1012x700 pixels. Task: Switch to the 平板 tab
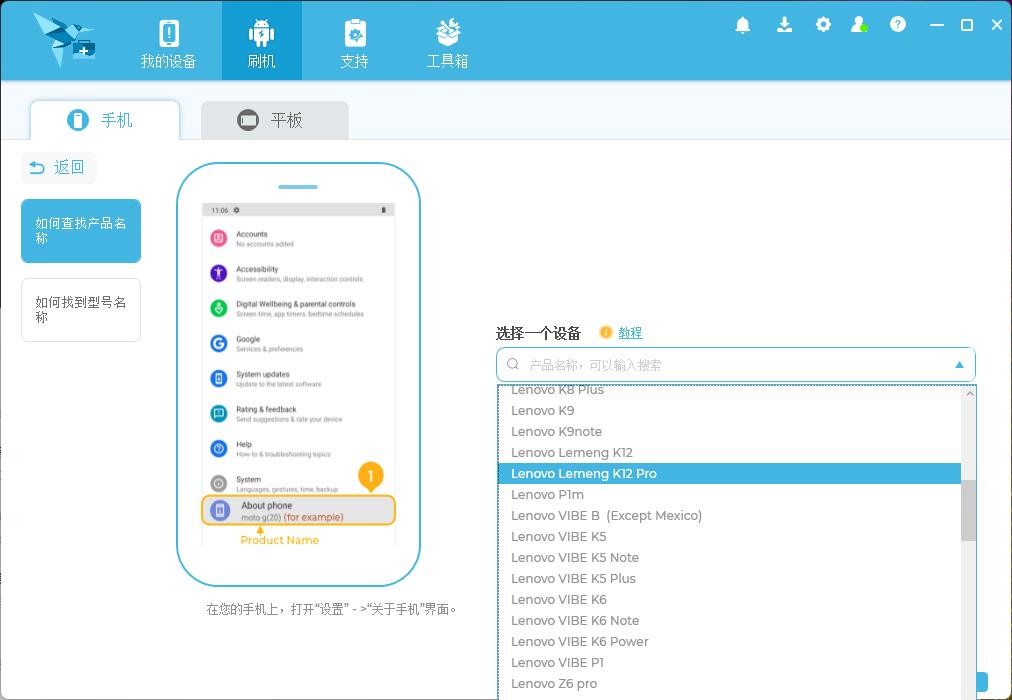[275, 120]
